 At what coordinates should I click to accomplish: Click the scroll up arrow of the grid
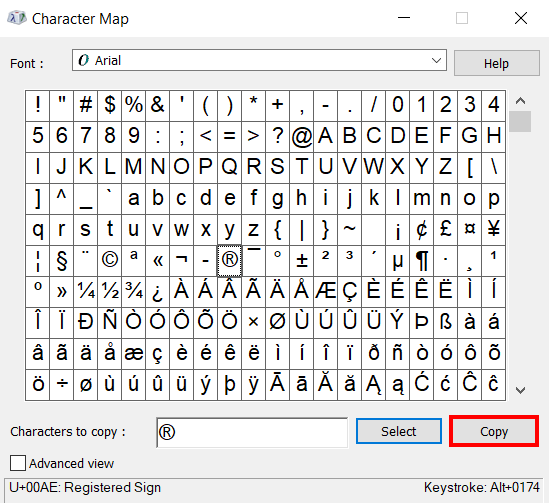(x=520, y=101)
